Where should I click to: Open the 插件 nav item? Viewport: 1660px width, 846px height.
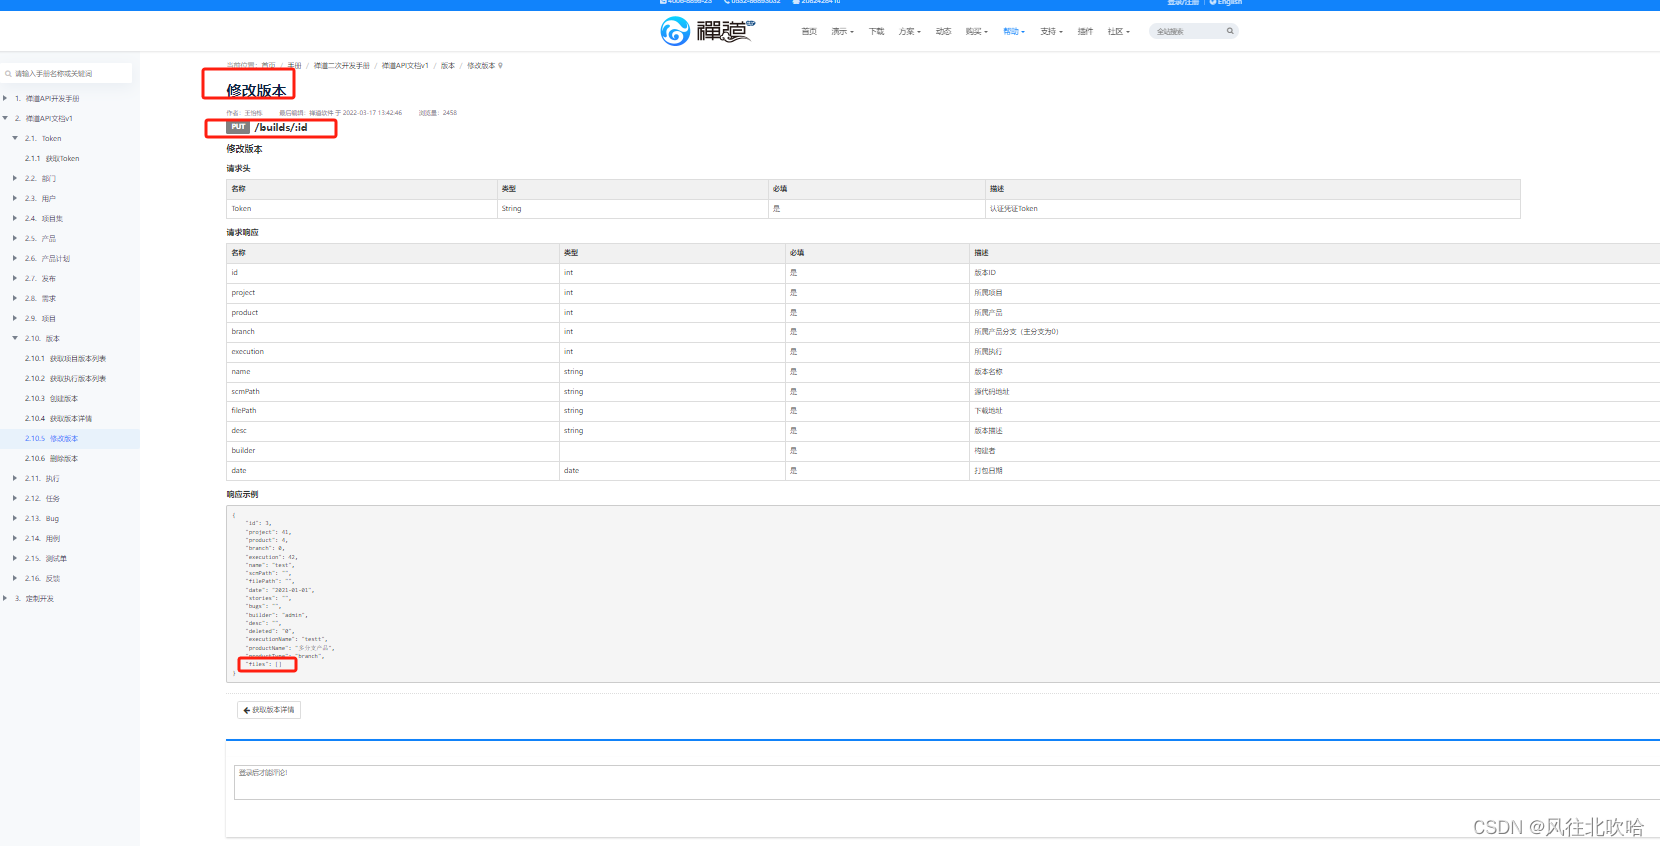pos(1085,32)
